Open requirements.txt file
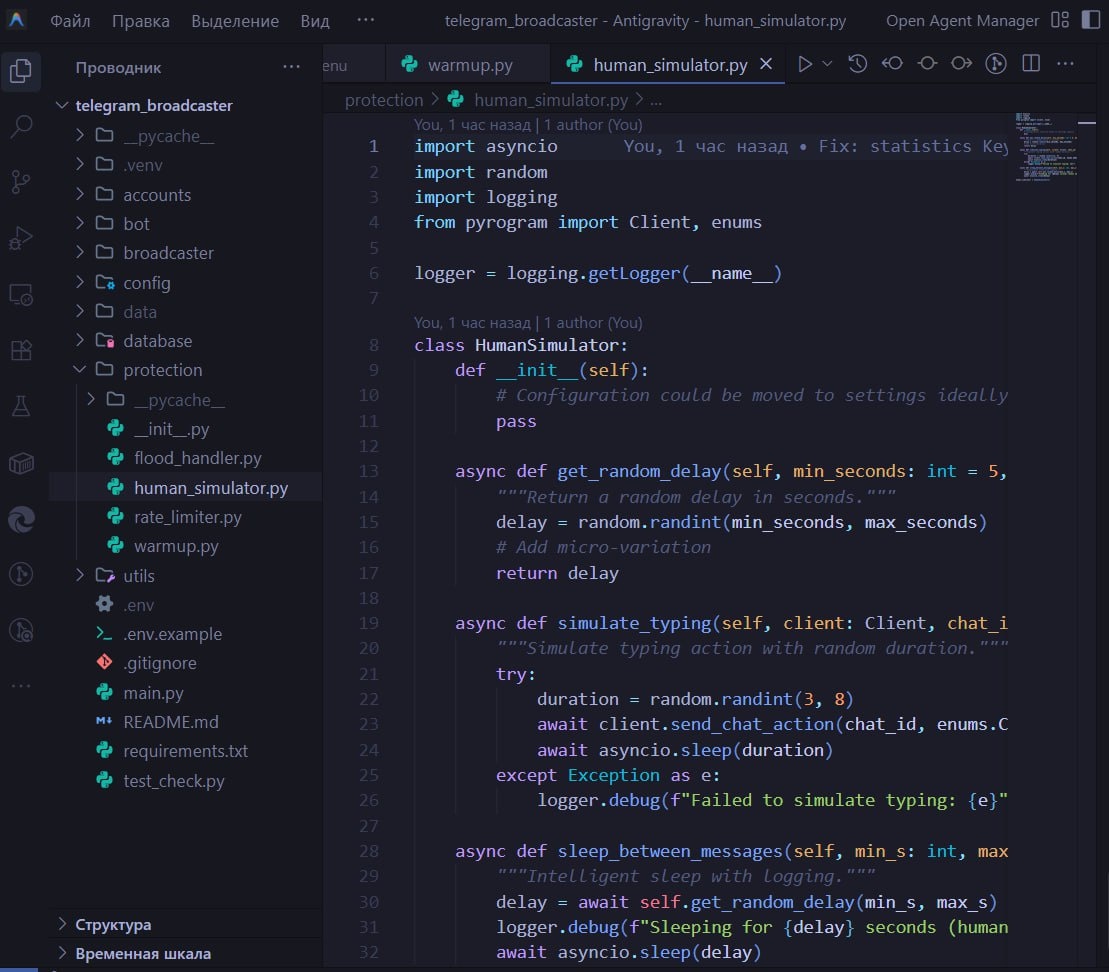 (185, 751)
